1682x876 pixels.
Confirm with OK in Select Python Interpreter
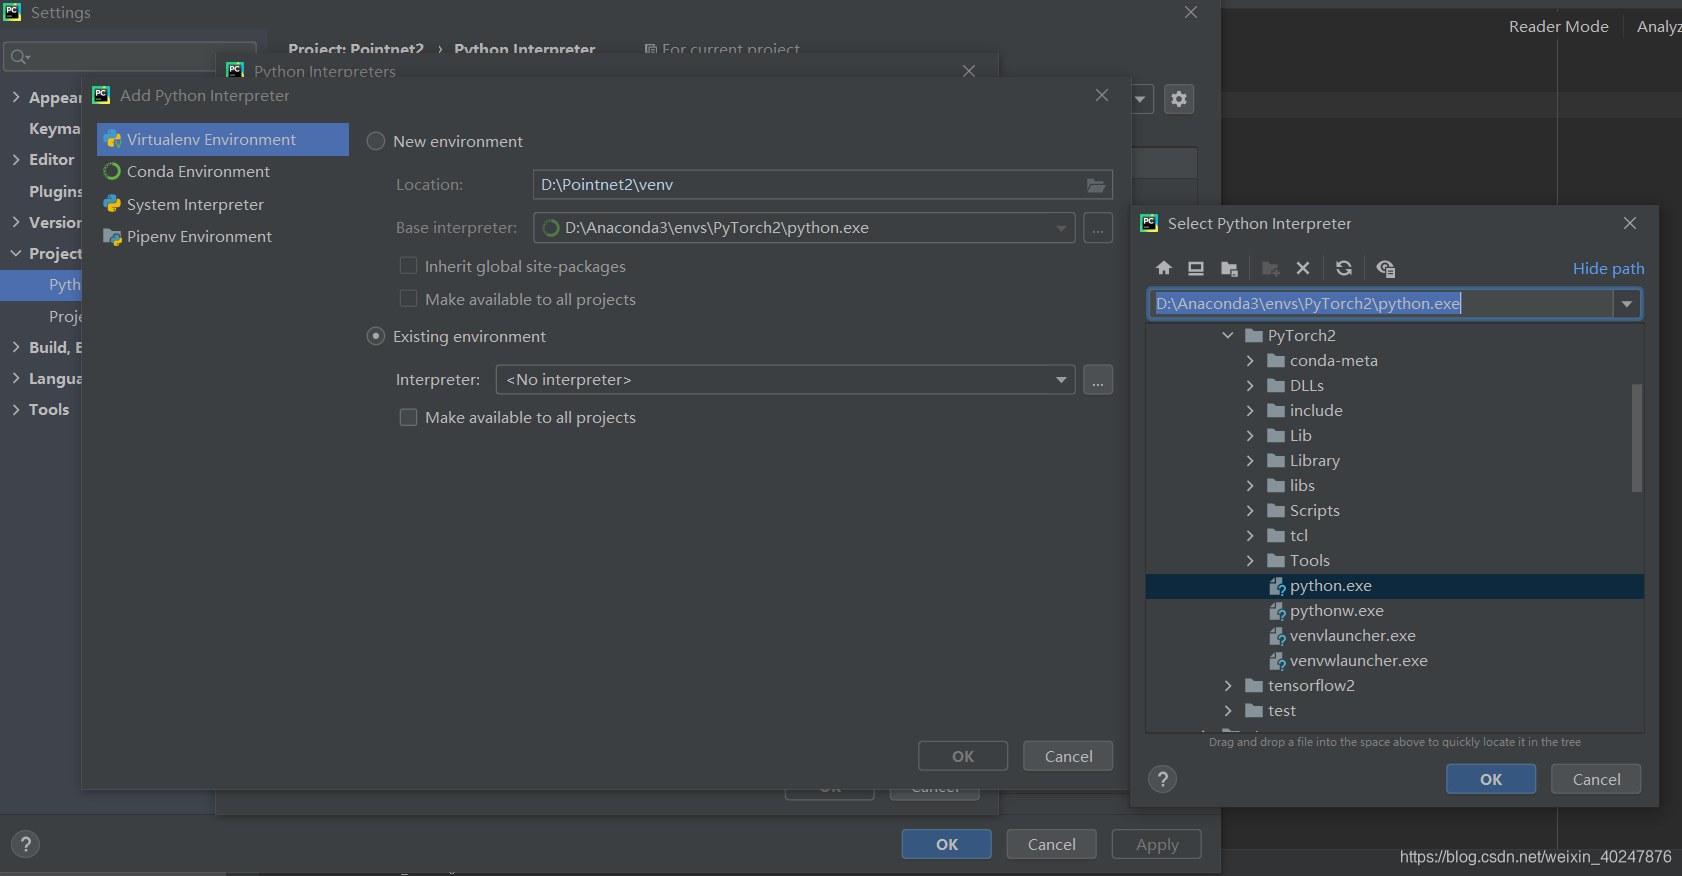[x=1491, y=779]
